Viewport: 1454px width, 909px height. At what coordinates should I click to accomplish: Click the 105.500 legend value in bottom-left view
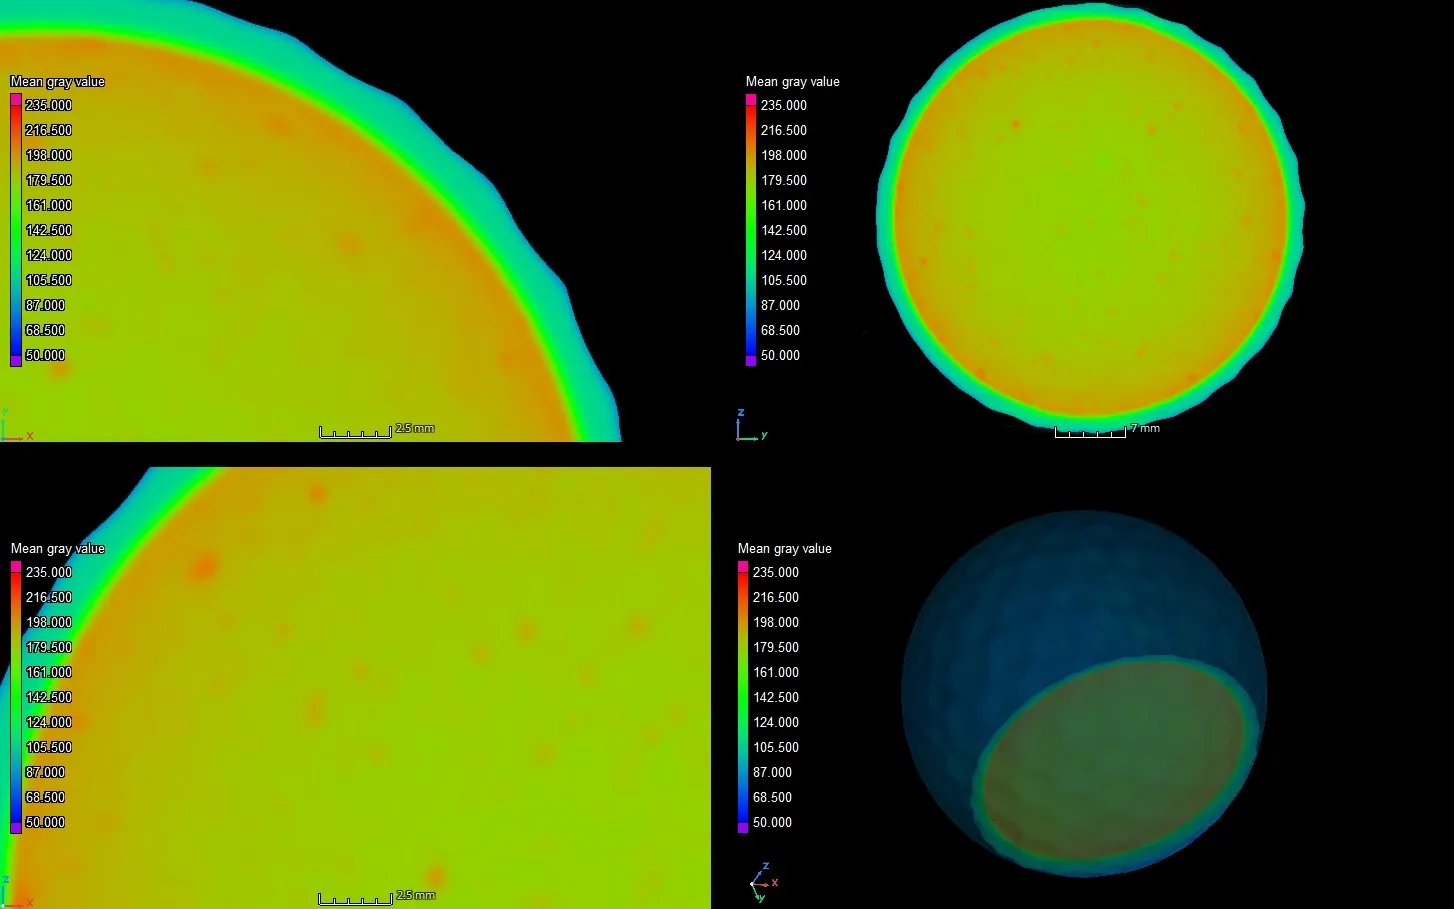[x=49, y=747]
